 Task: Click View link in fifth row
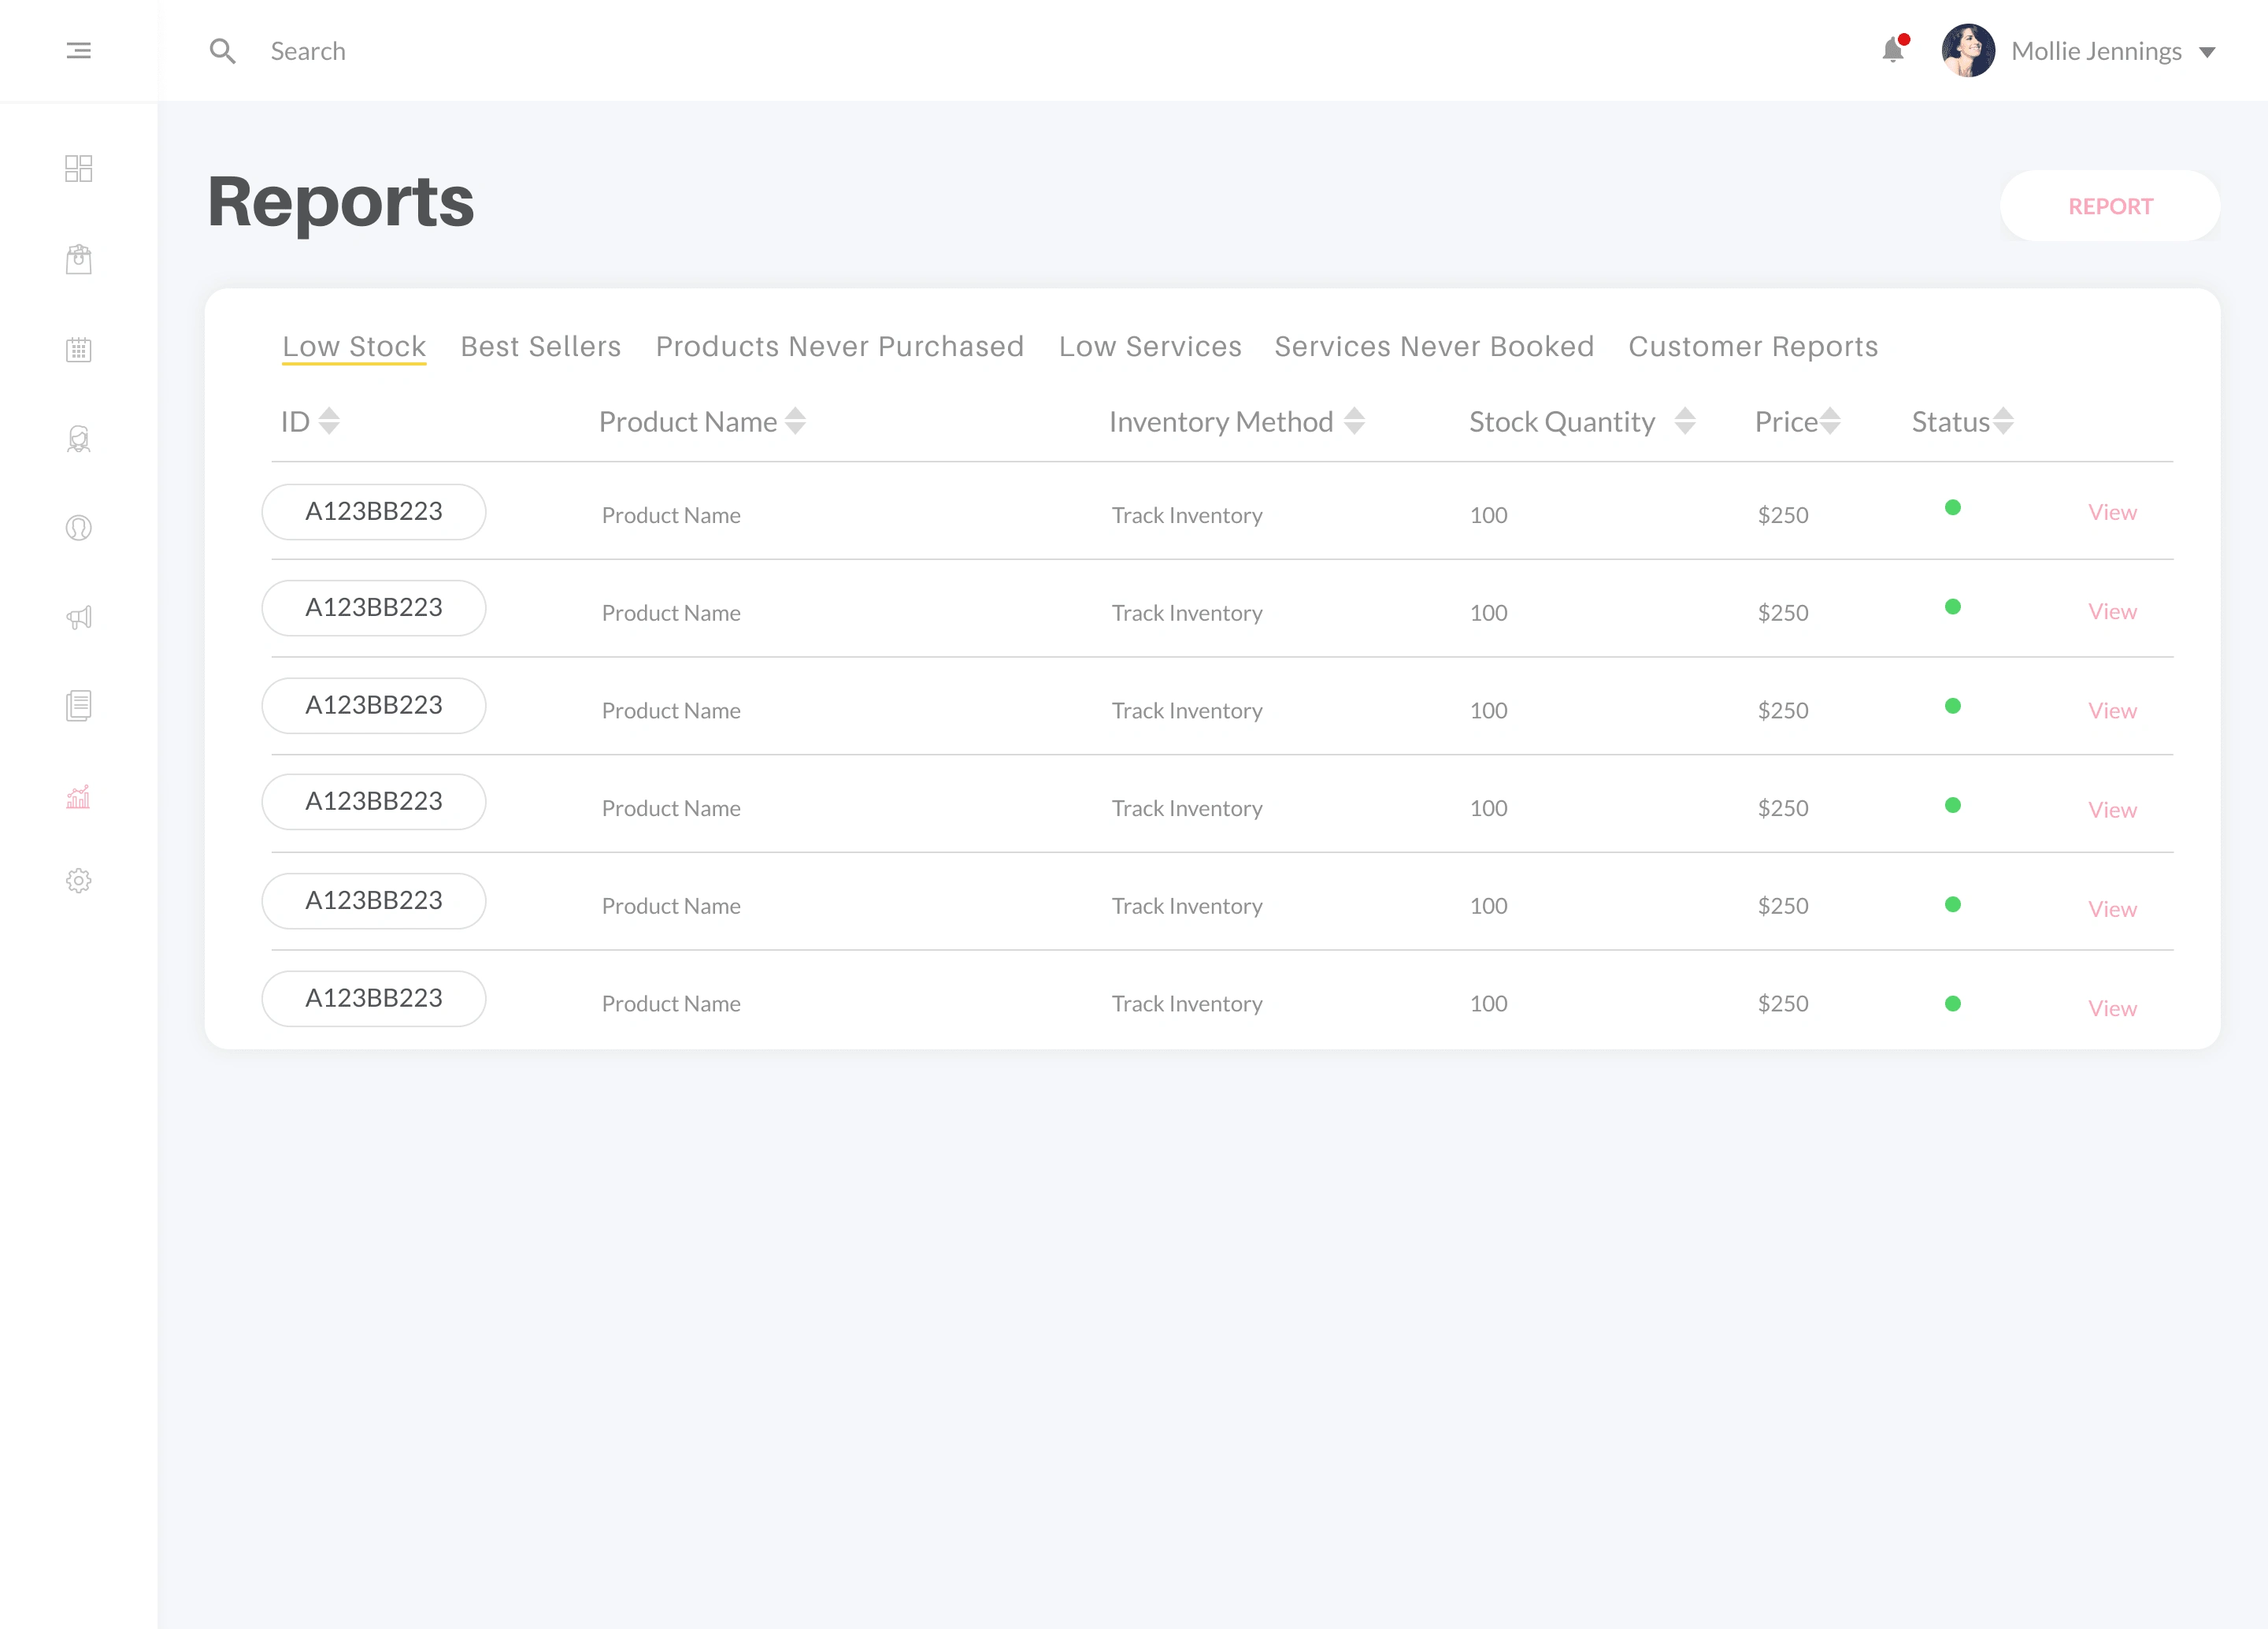click(2112, 908)
